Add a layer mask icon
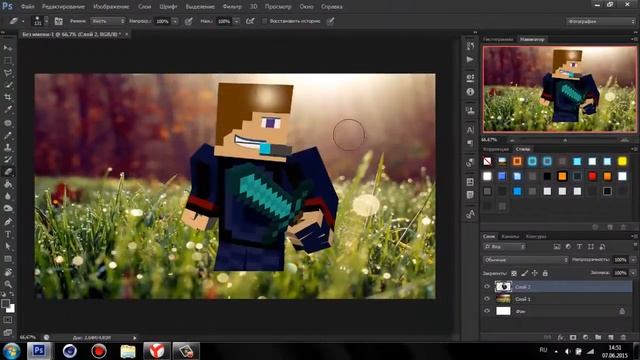 pos(573,337)
